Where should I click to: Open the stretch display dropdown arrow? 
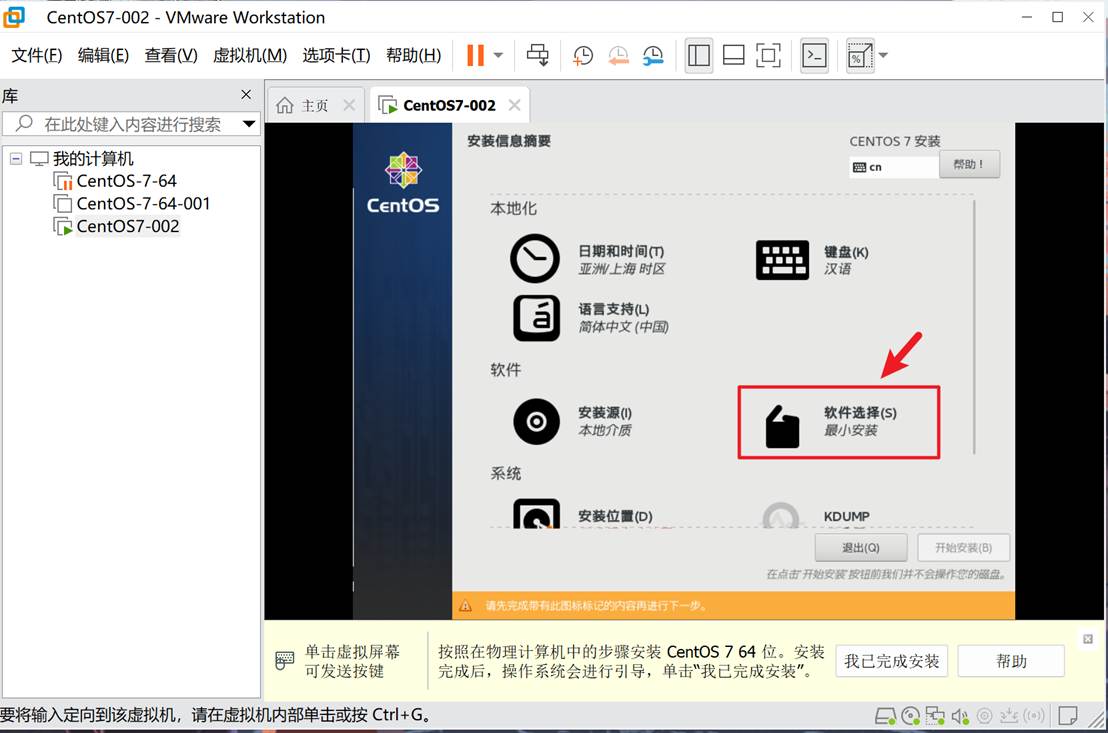click(883, 55)
